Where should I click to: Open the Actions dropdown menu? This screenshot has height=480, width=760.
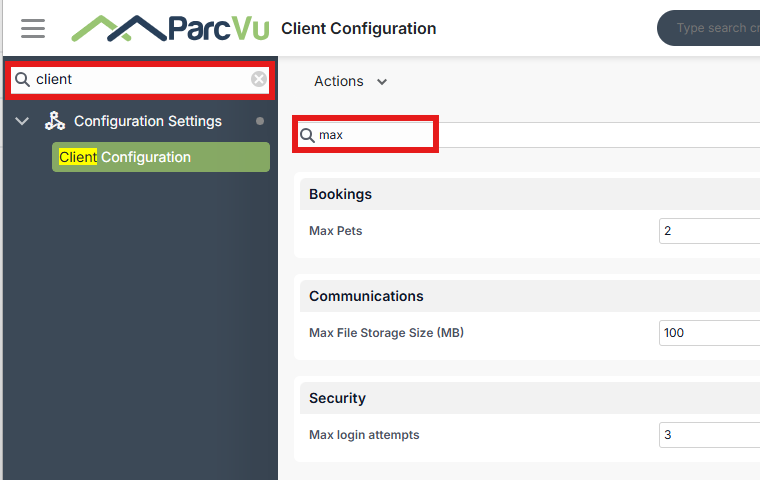coord(350,81)
